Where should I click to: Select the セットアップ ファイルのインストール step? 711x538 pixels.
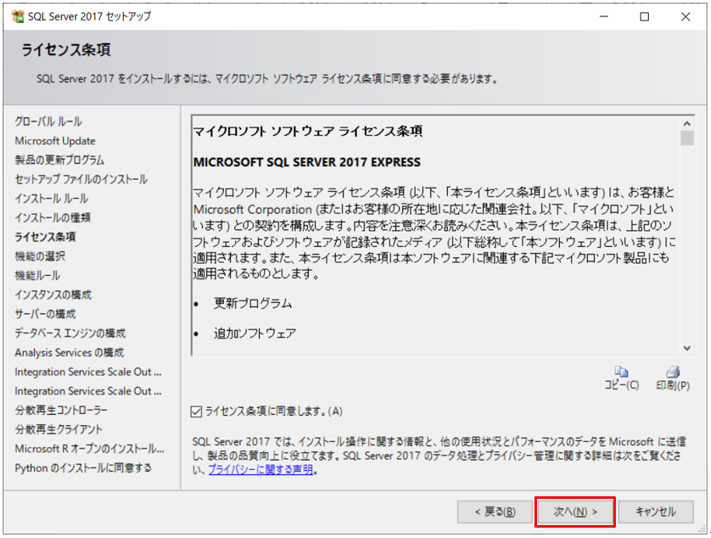point(81,179)
